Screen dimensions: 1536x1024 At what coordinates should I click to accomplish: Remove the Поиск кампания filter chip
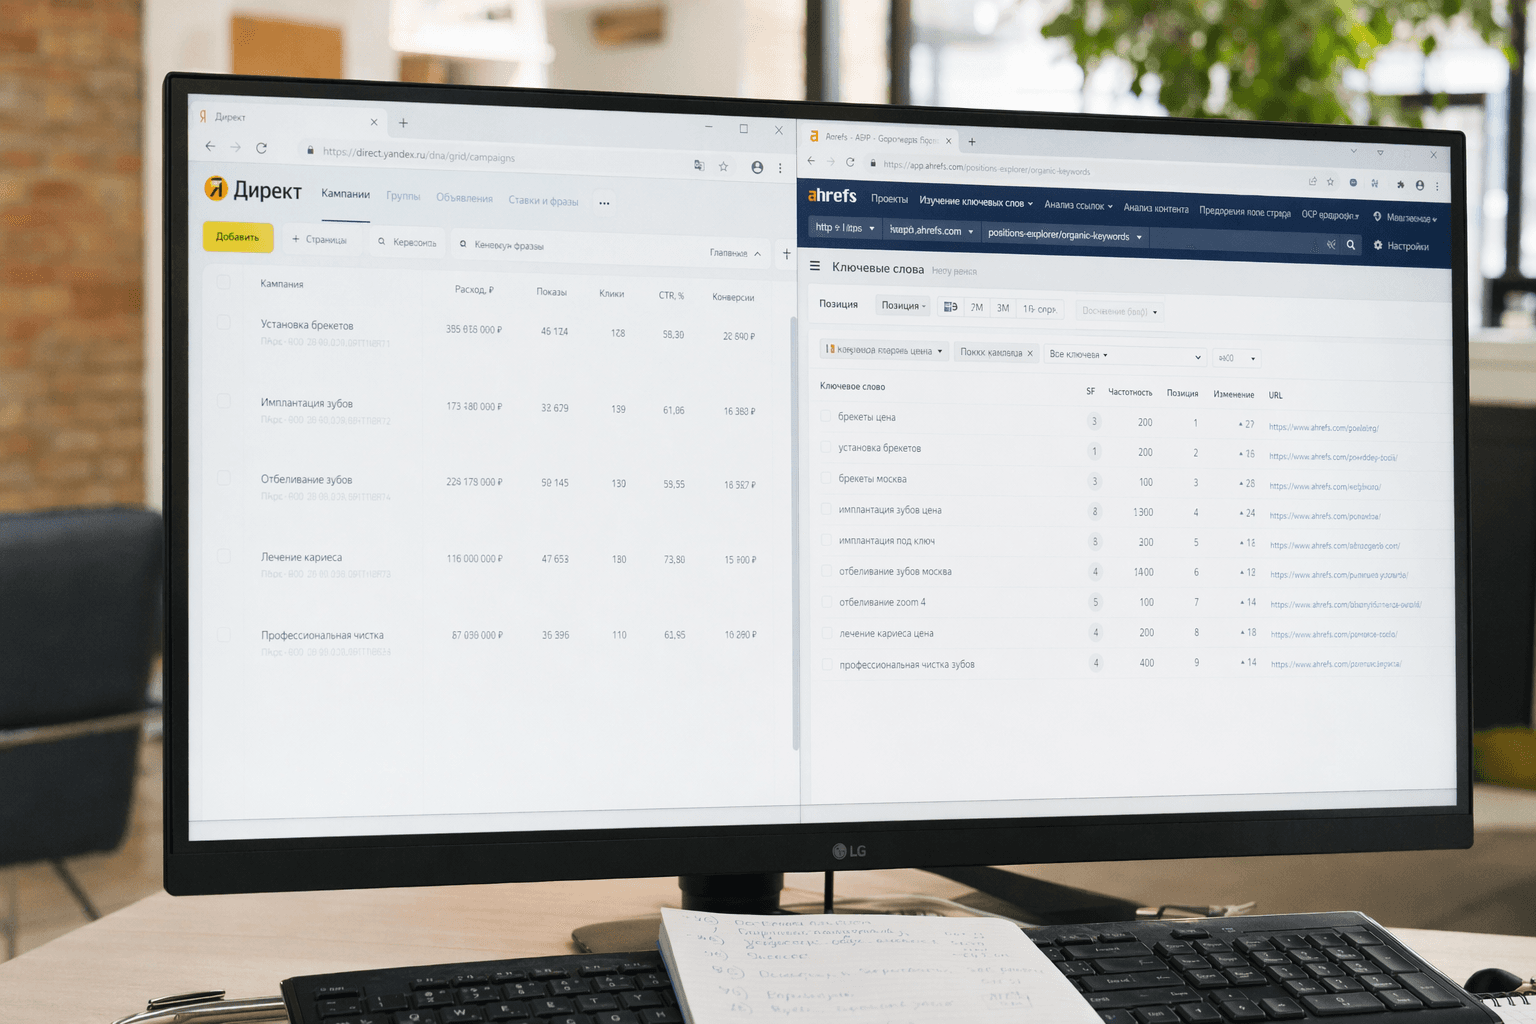tap(1030, 353)
